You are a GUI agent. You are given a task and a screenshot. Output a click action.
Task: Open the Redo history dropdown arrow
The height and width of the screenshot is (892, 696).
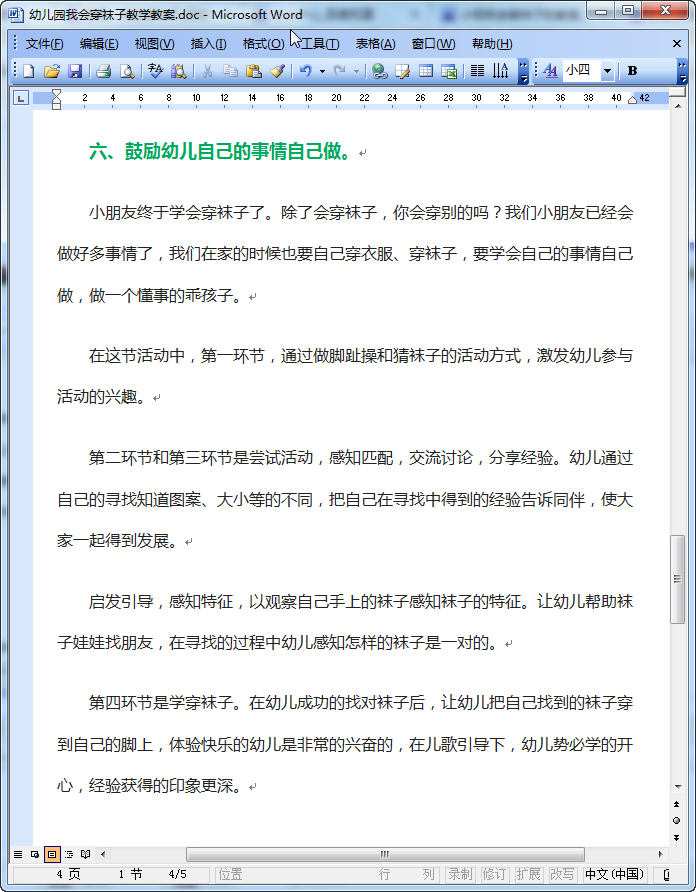(x=356, y=71)
